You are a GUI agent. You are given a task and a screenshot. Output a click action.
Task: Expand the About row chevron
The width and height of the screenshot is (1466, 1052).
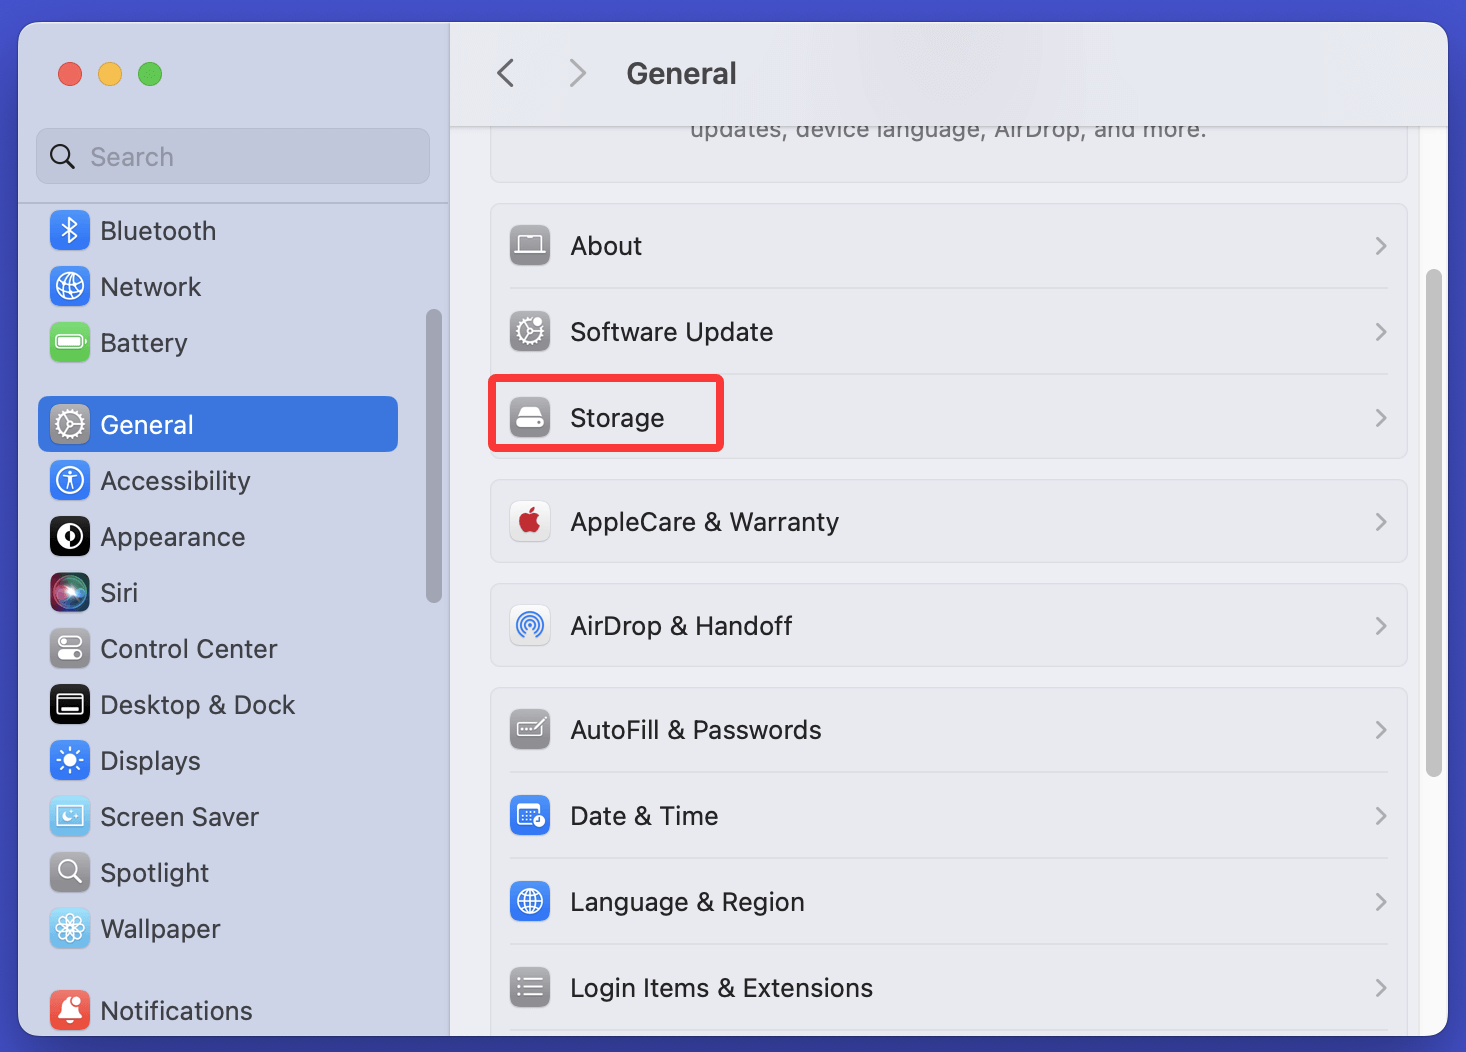tap(1380, 246)
